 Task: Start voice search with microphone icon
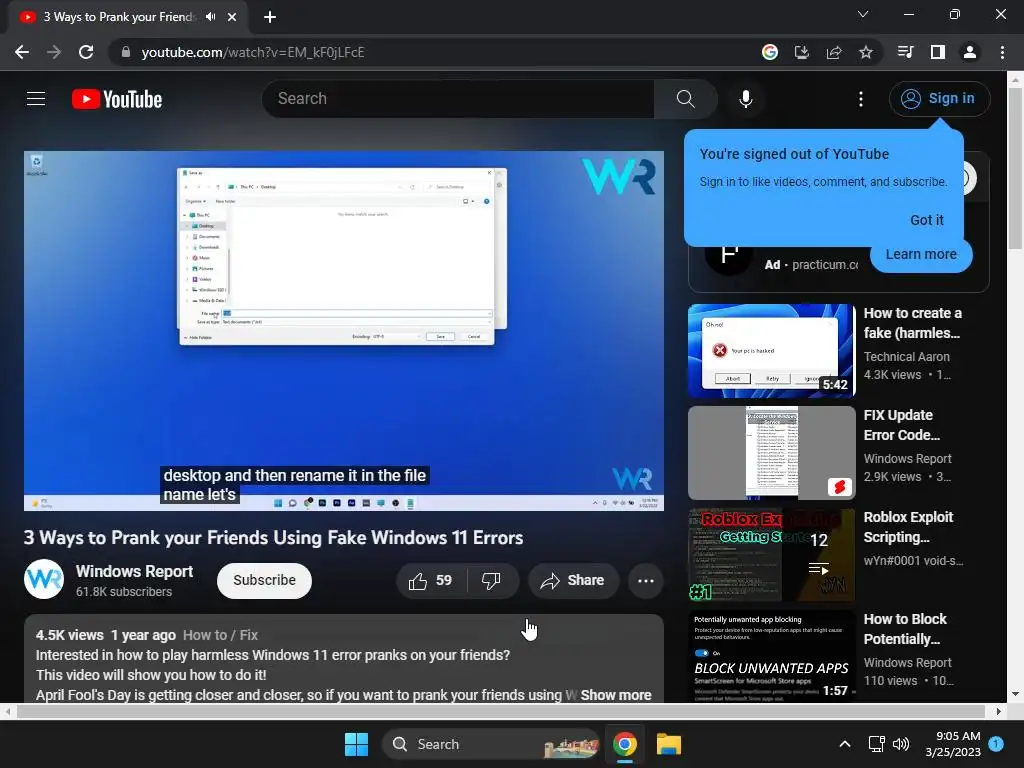click(x=746, y=99)
